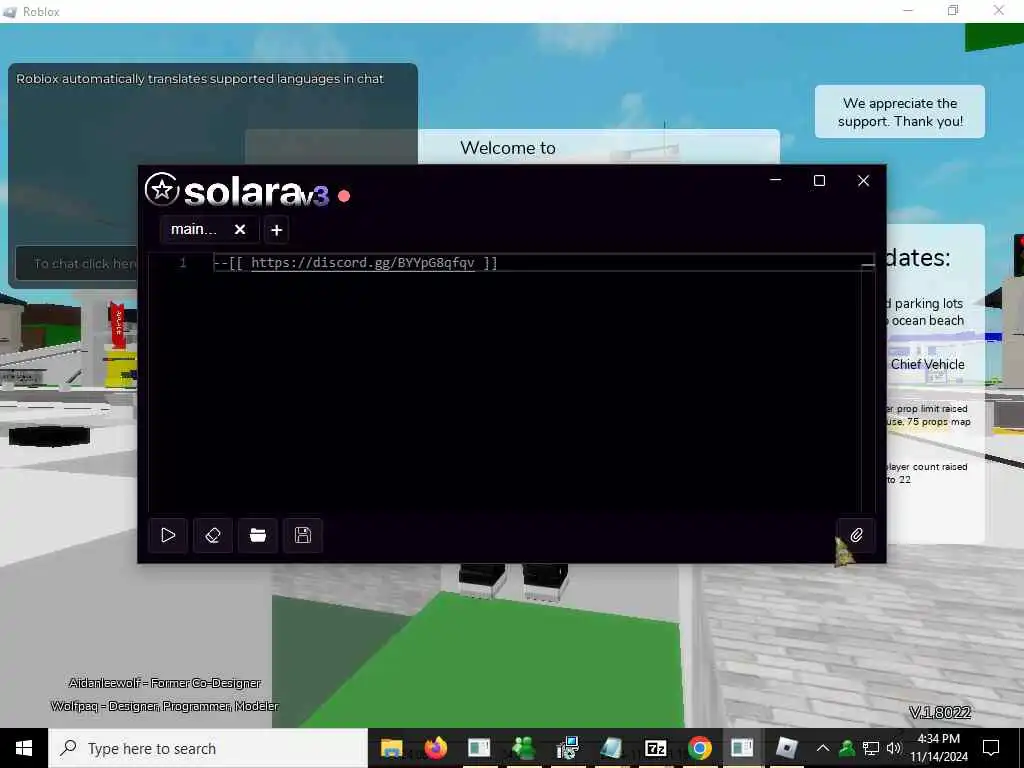
Task: Open the green people messenger taskbar icon
Action: point(523,748)
